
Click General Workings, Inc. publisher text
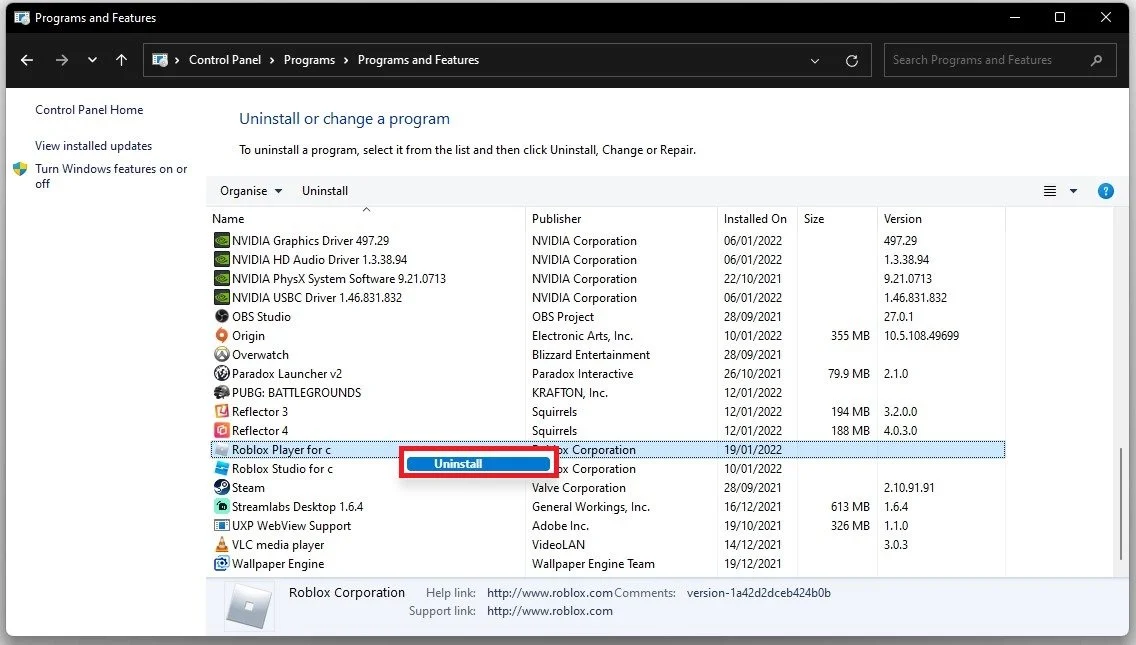(x=590, y=507)
